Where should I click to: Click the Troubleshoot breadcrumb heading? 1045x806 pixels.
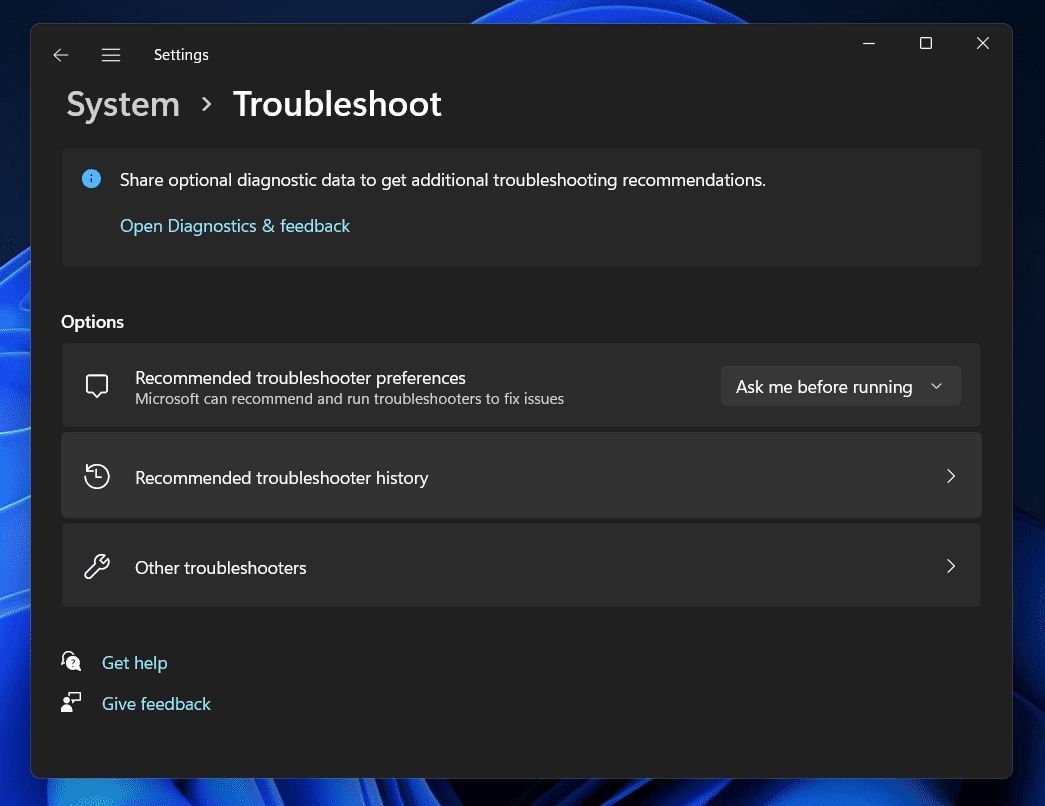(x=337, y=104)
